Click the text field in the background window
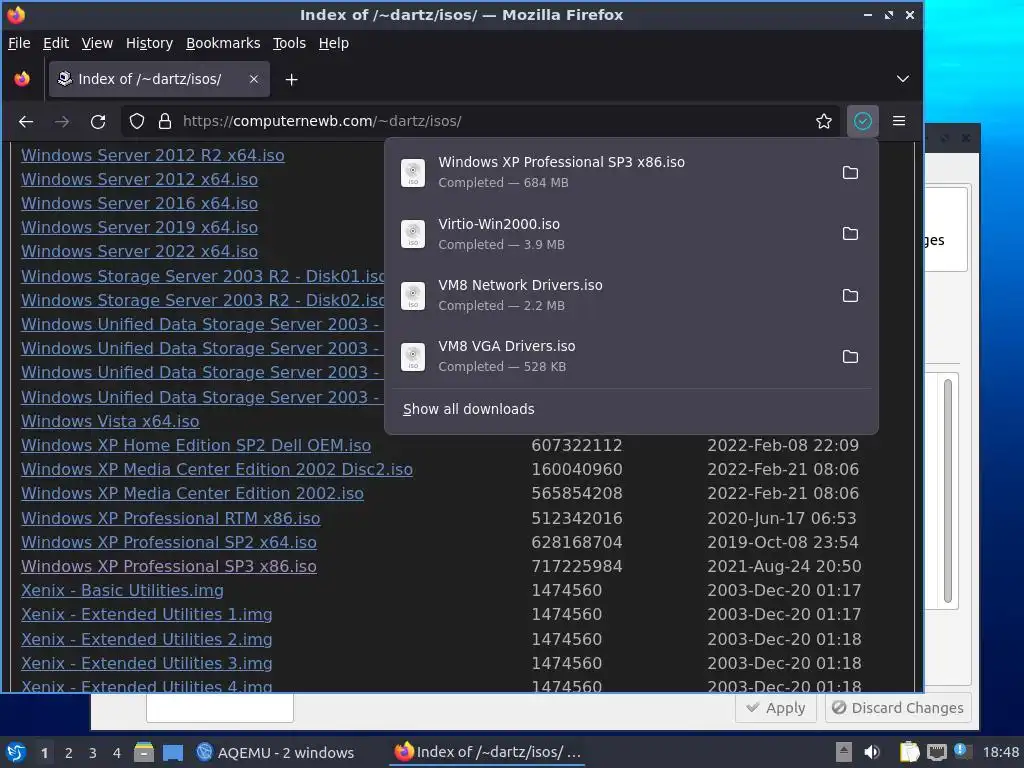Screen dimensions: 1024x768 [x=220, y=708]
